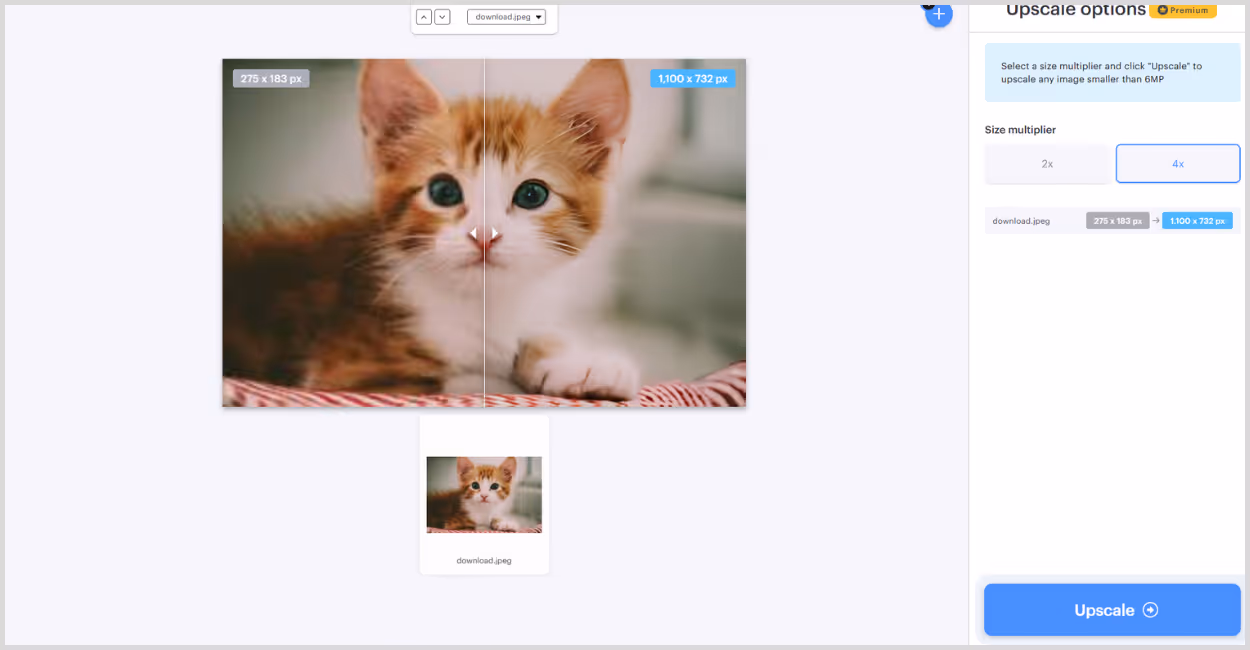Click the arrow icon inside the Upscale button

click(1150, 610)
